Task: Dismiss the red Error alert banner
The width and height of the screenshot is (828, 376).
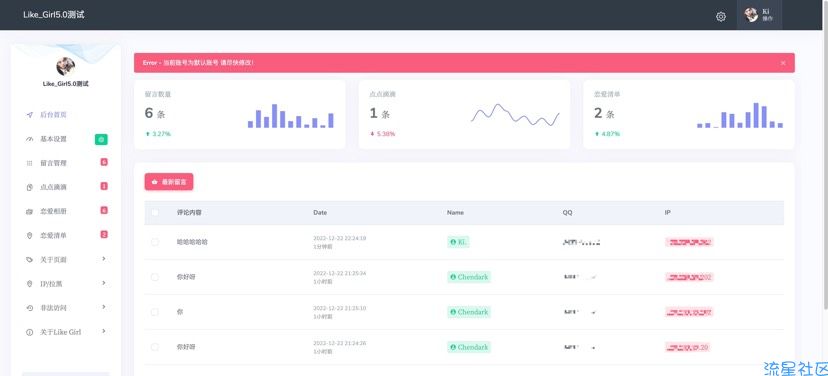Action: (x=783, y=63)
